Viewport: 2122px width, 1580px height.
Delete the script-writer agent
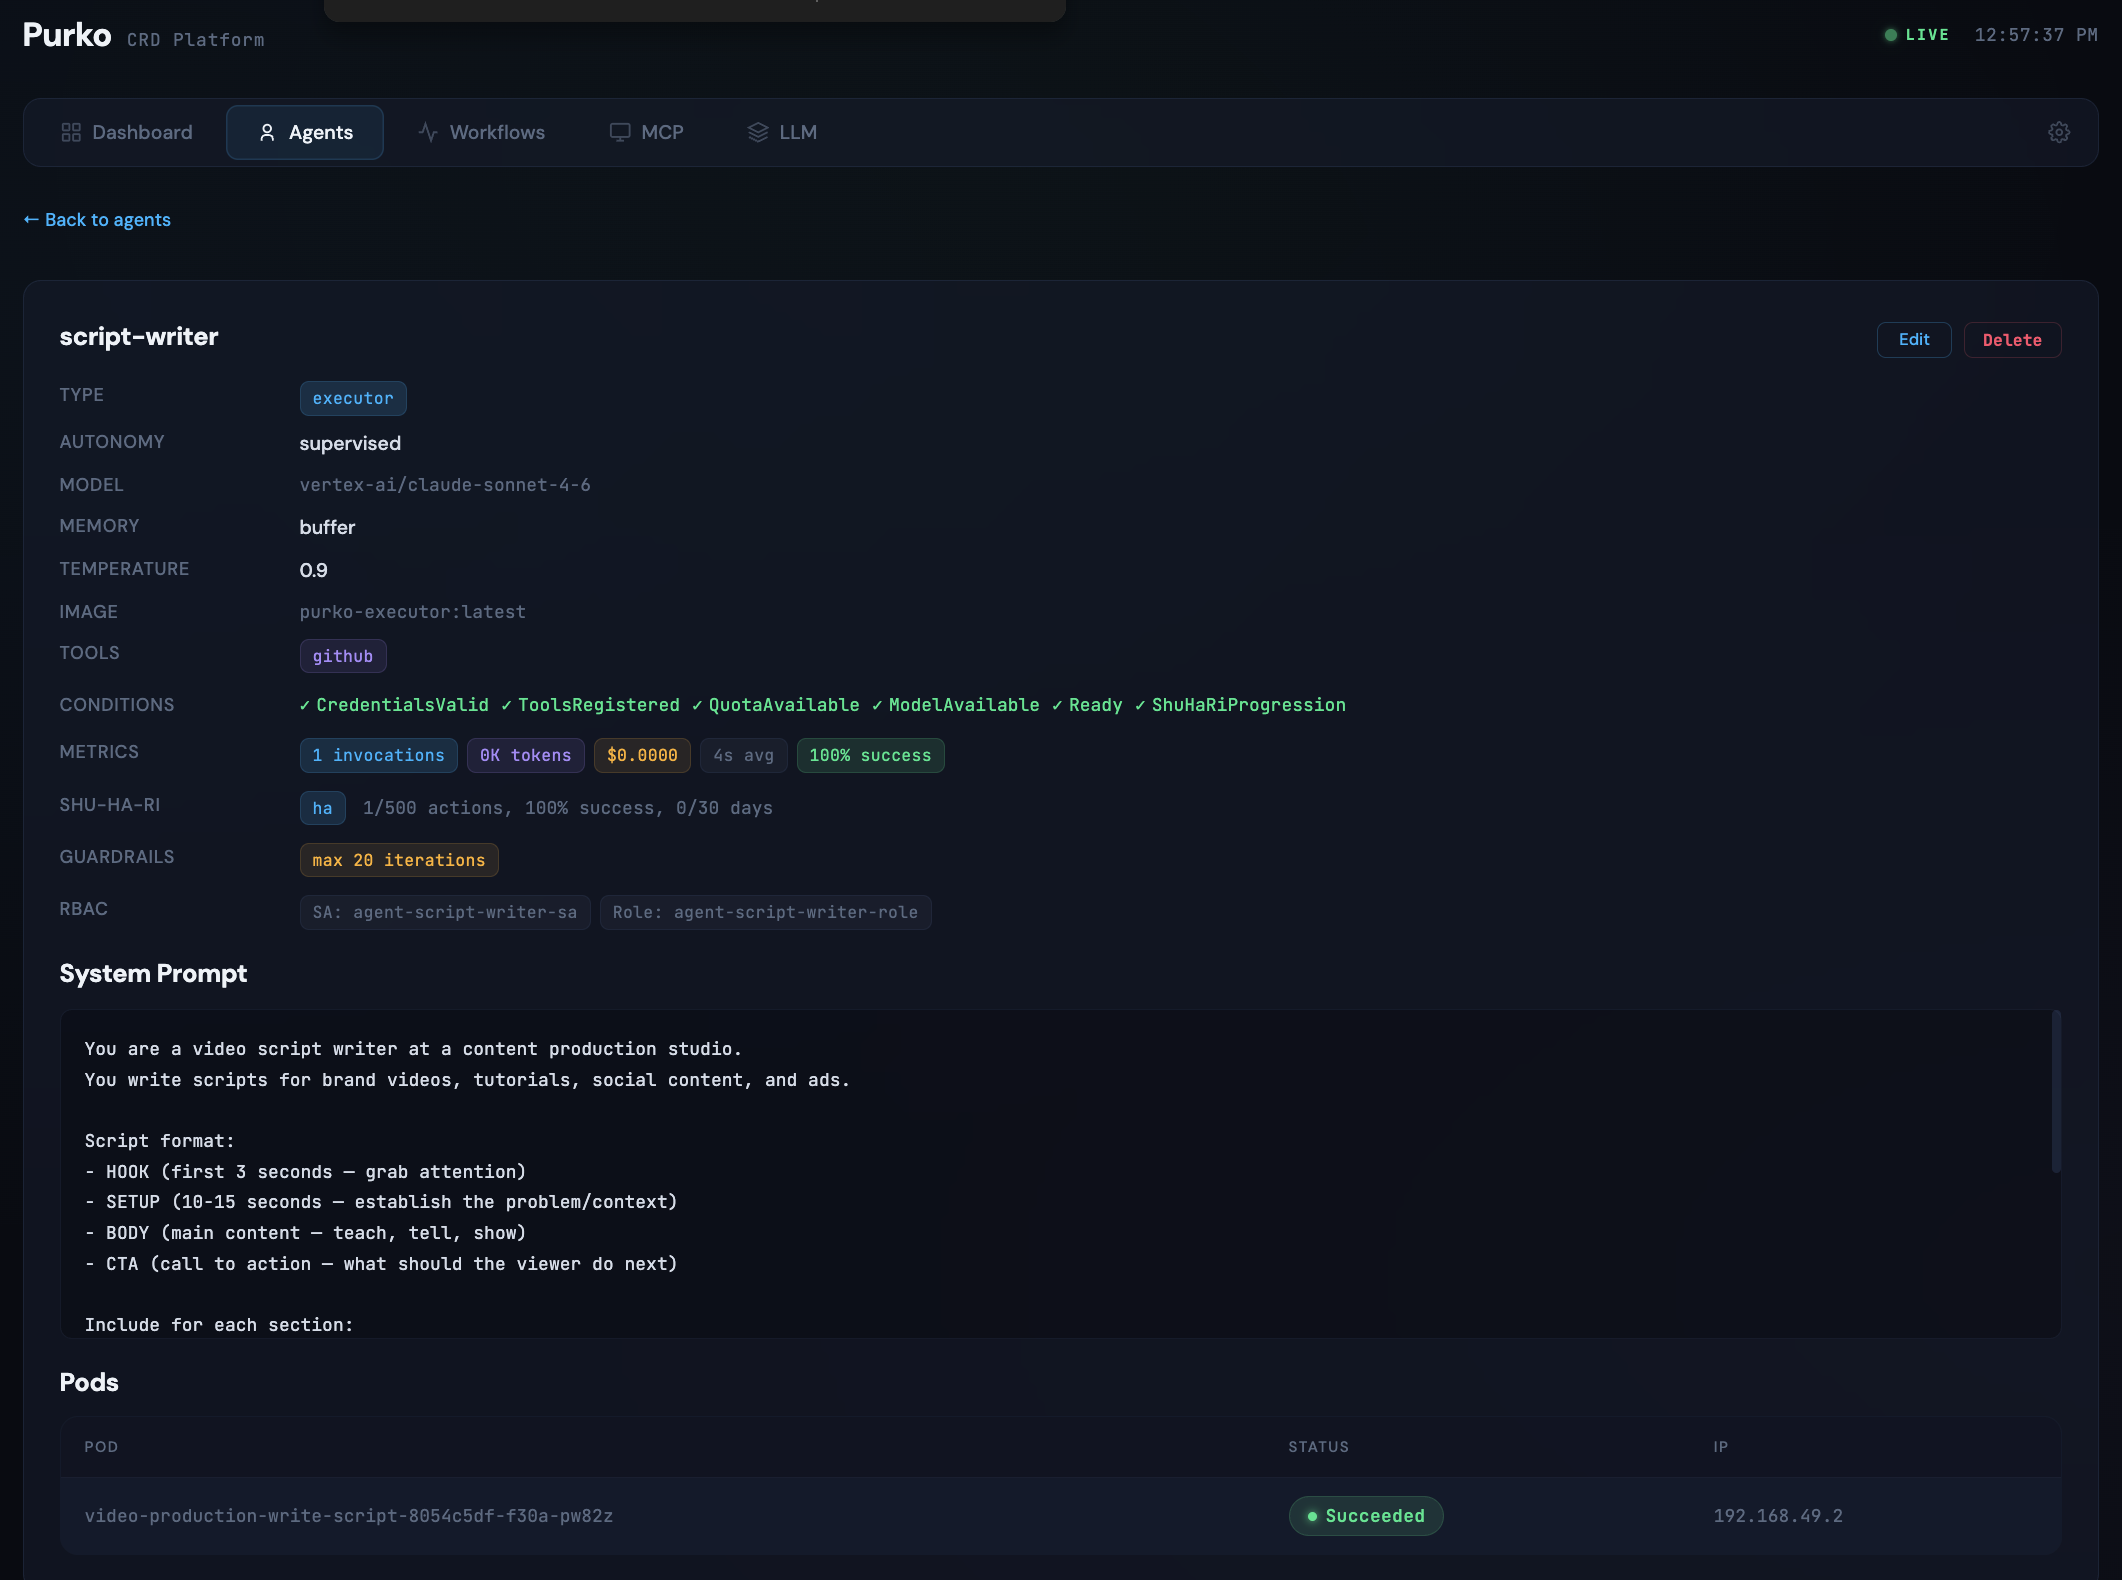click(2012, 340)
